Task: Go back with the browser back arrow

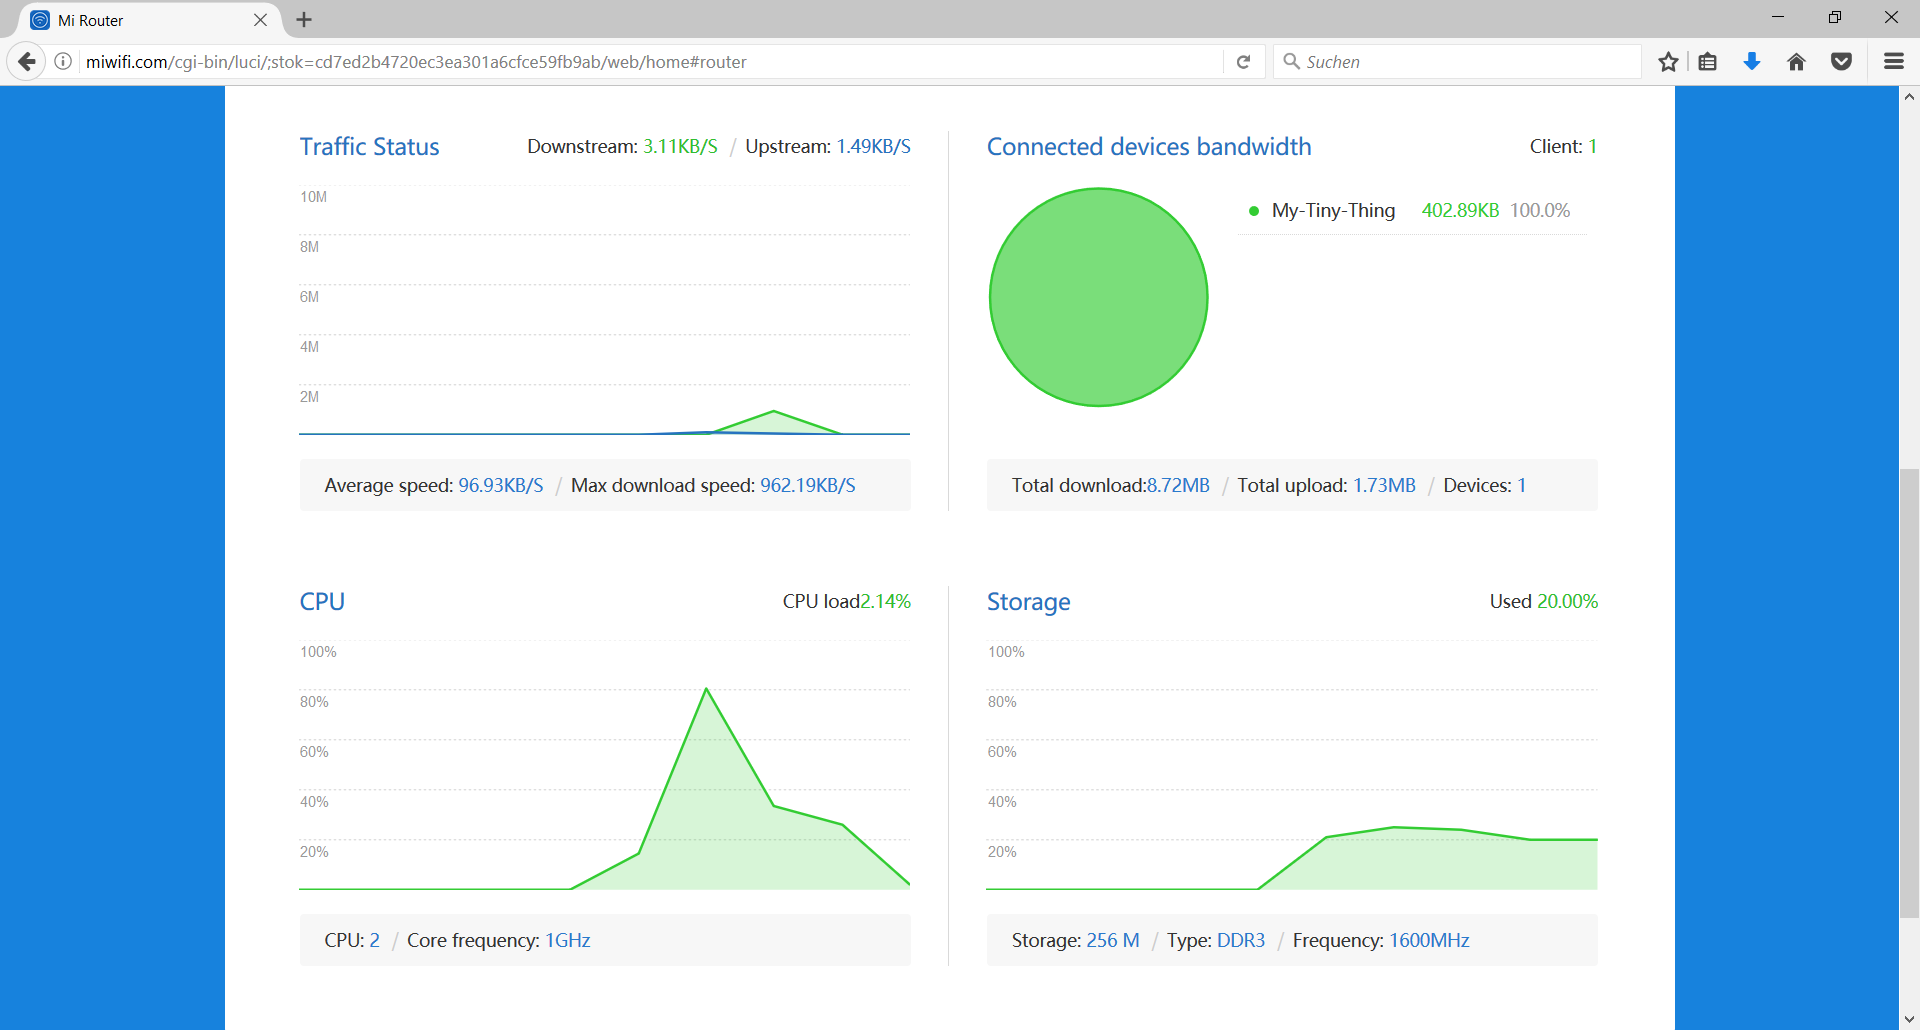Action: coord(27,62)
